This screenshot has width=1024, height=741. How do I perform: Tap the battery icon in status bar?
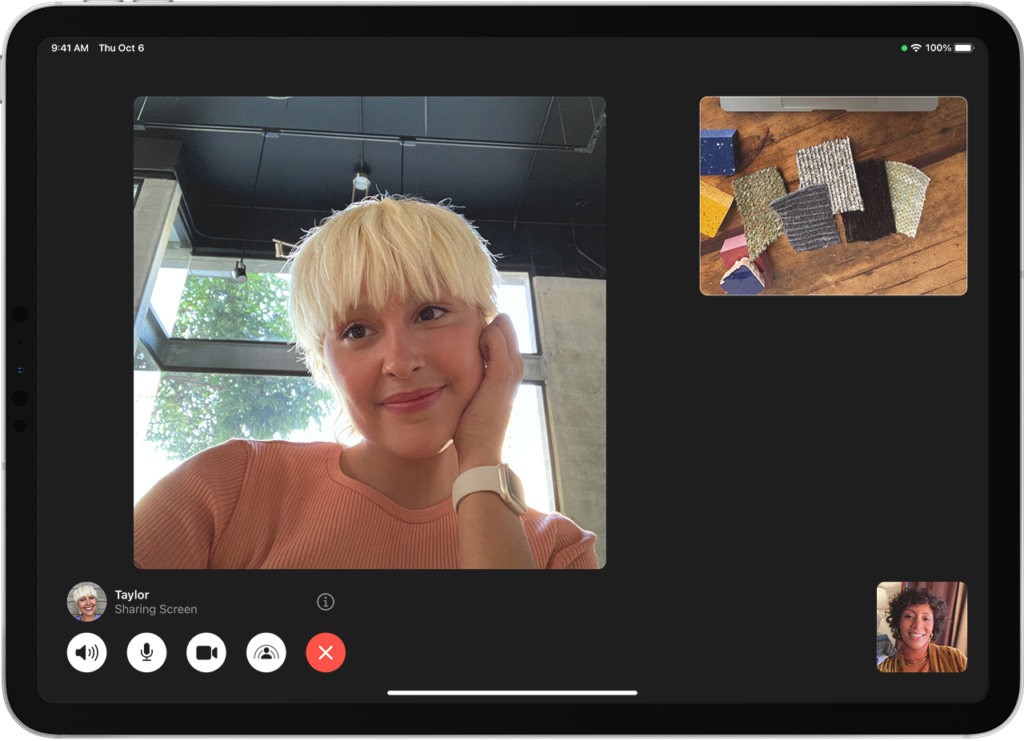coord(963,48)
